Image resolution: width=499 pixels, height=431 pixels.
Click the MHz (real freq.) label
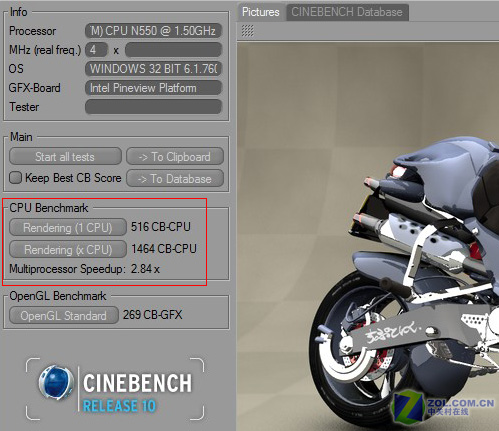pos(45,50)
